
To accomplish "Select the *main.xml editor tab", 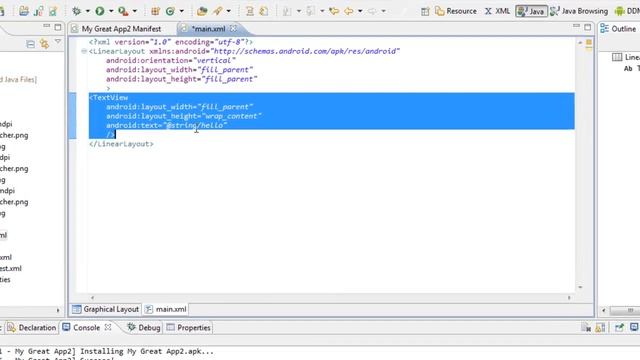I will click(208, 29).
